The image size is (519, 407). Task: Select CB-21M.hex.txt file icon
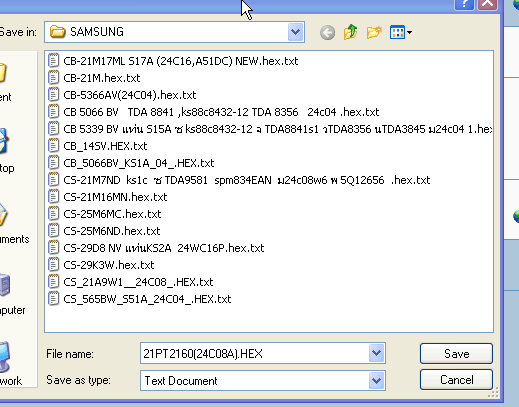(53, 78)
